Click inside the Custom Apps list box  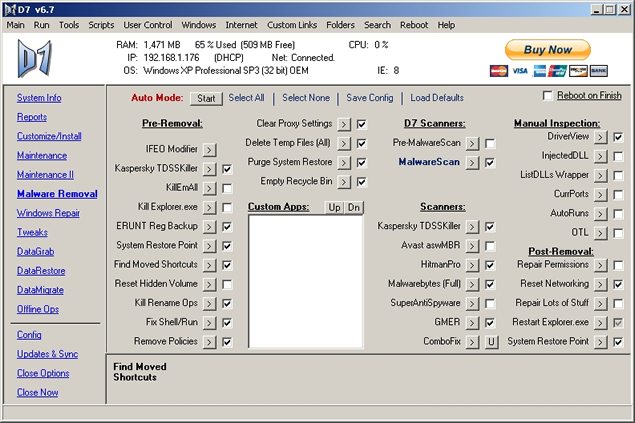point(306,281)
